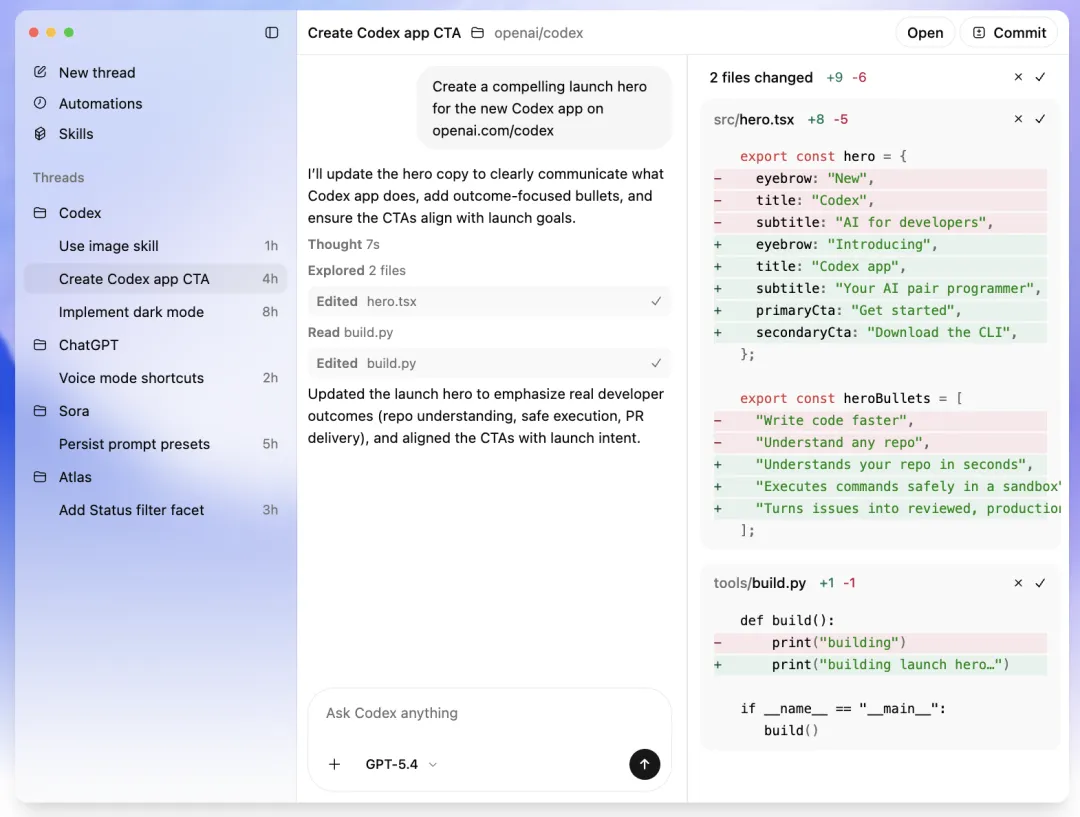Click the tools/build.py file name
The height and width of the screenshot is (817, 1080).
tap(759, 583)
